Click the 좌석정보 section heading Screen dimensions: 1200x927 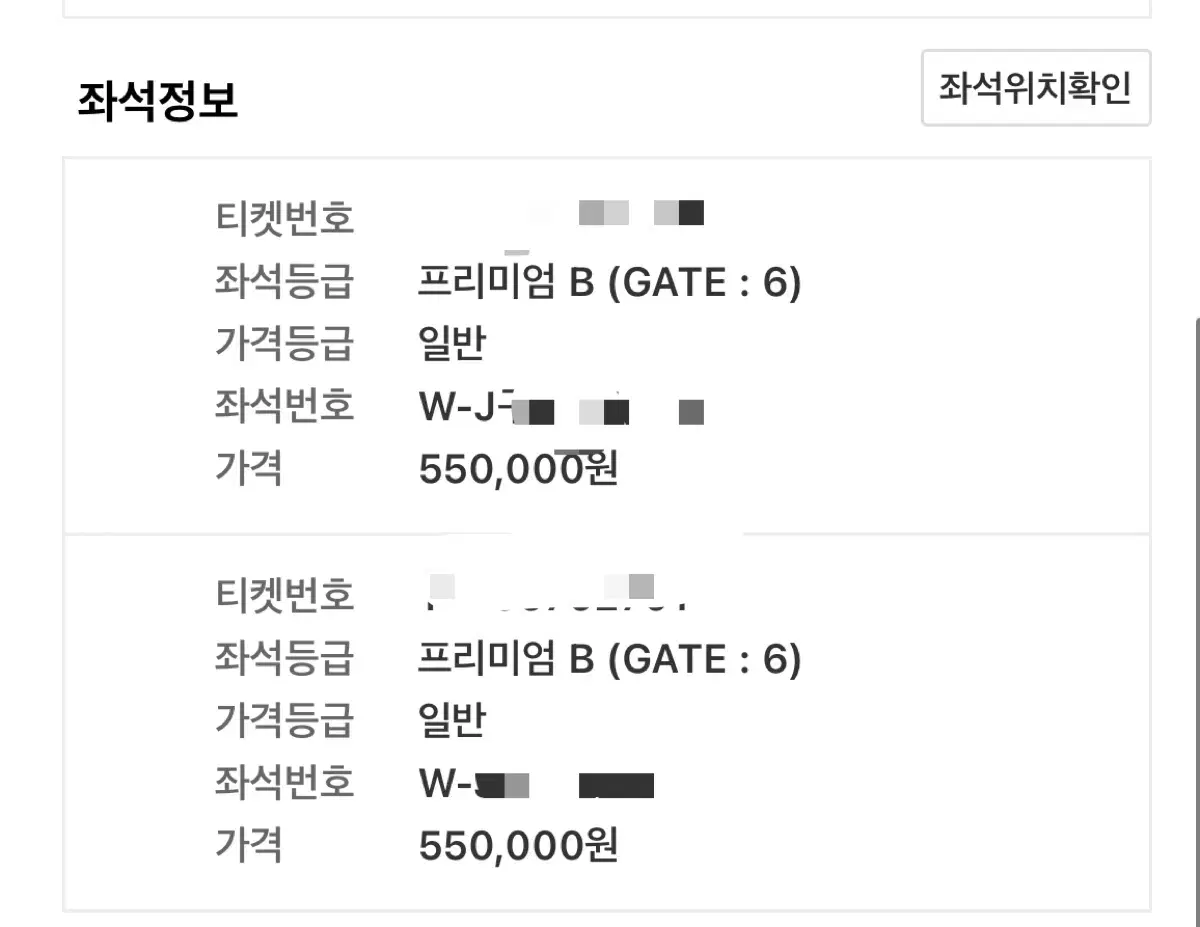(x=158, y=101)
